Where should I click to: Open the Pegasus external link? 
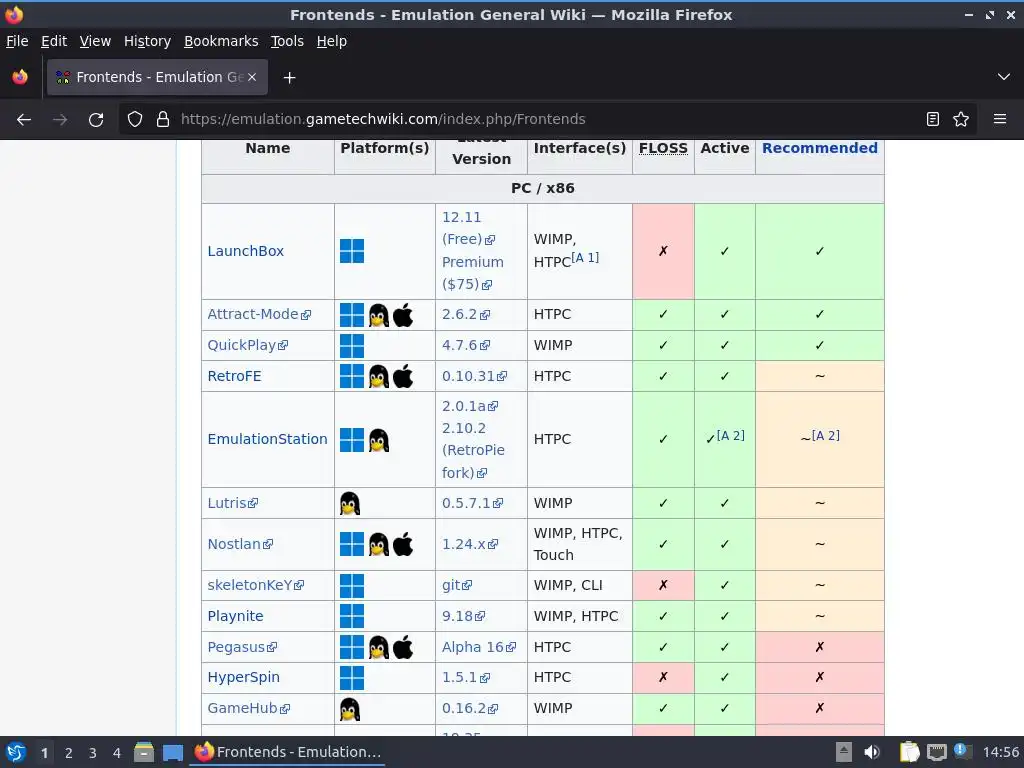(242, 647)
